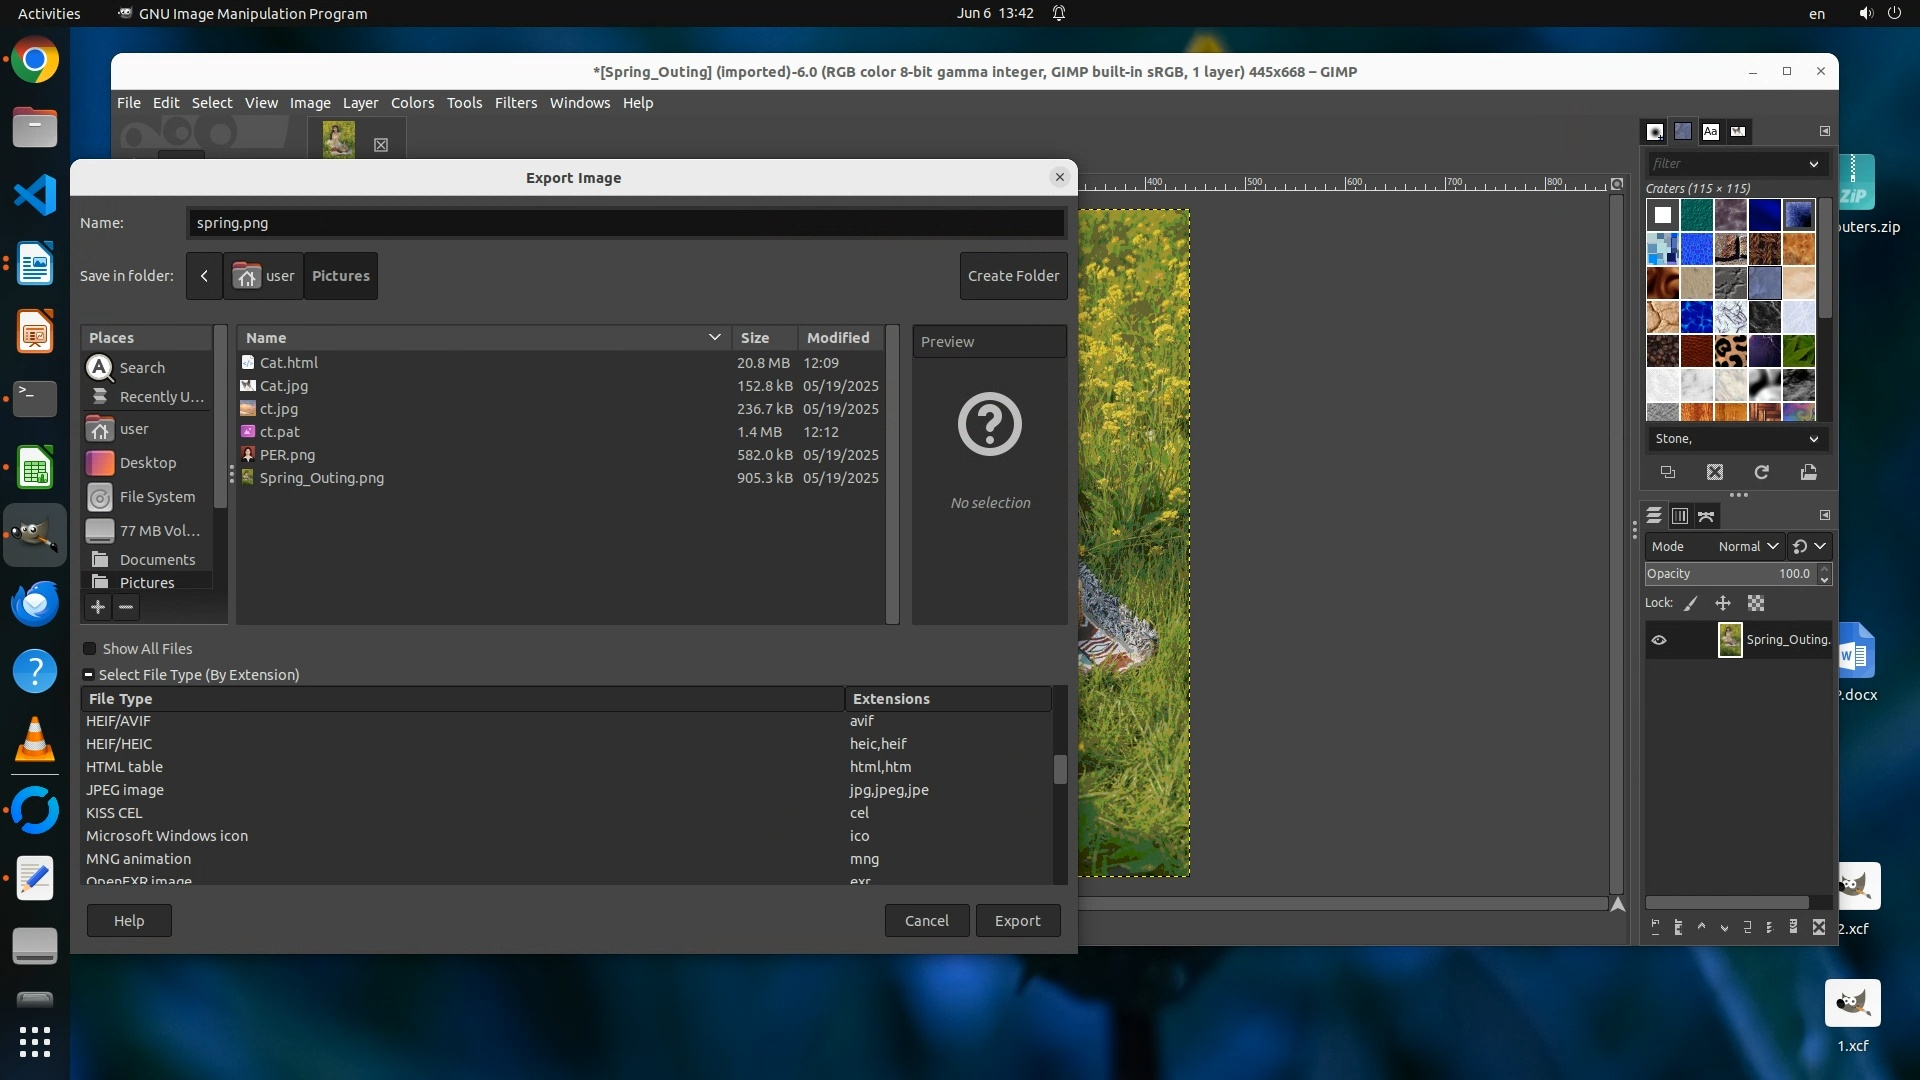Click the open pattern as image icon
This screenshot has width=1920, height=1080.
[x=1809, y=472]
